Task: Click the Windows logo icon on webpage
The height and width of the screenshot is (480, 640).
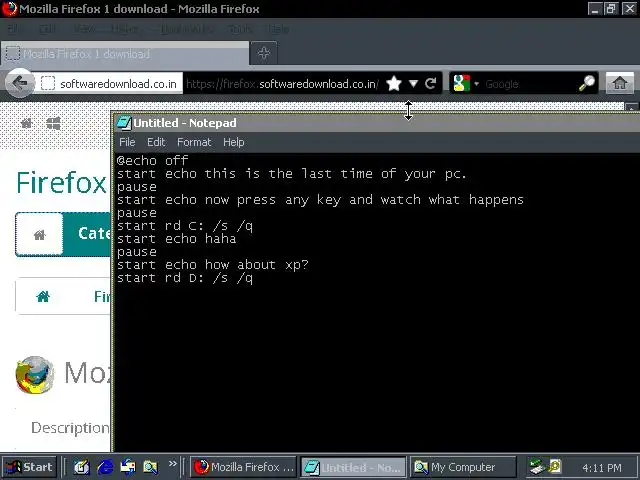Action: pos(53,123)
